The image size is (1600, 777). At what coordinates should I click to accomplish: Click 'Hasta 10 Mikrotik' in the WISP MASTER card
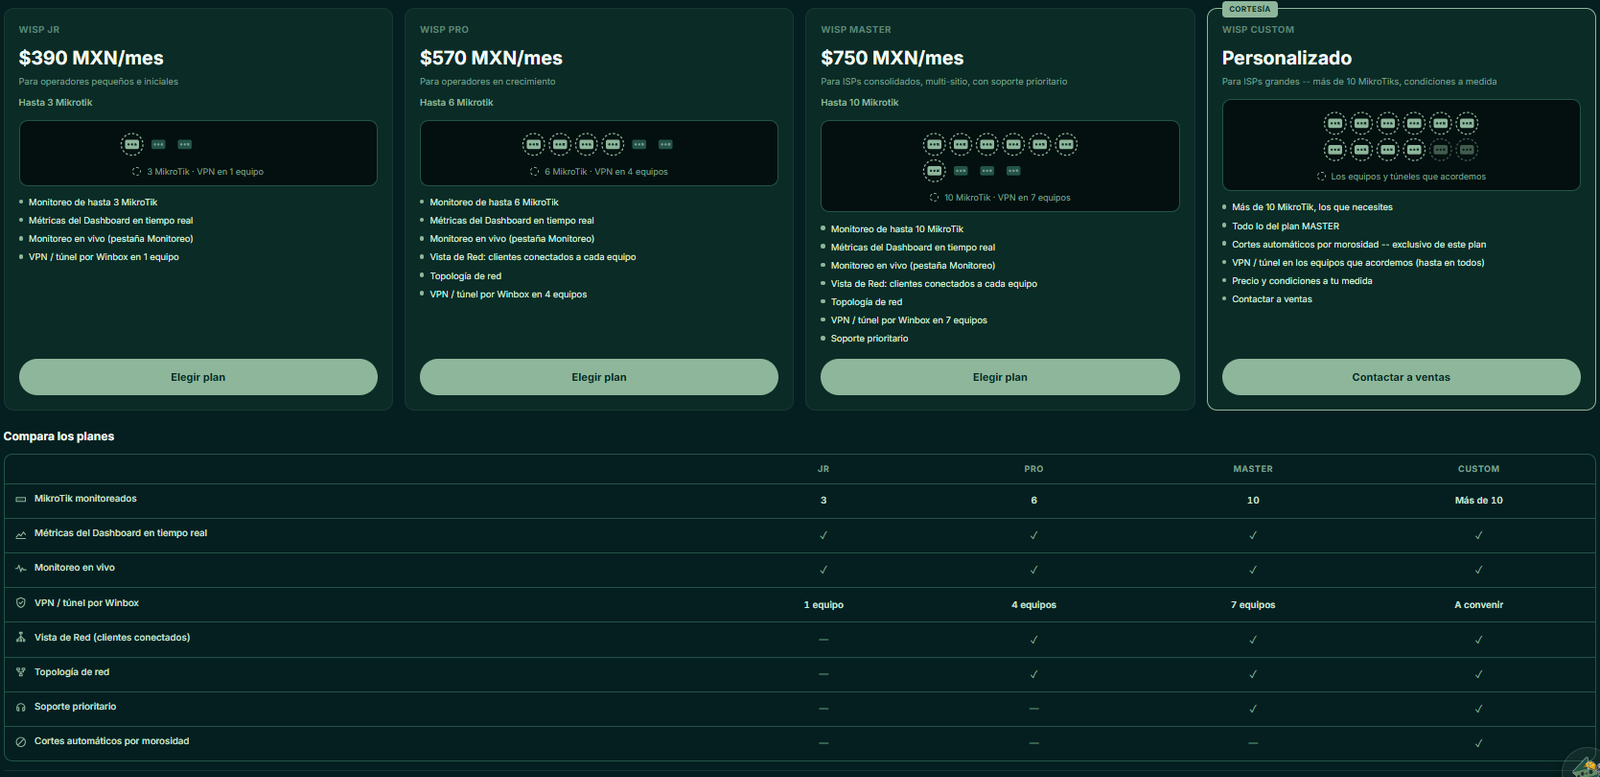click(860, 103)
